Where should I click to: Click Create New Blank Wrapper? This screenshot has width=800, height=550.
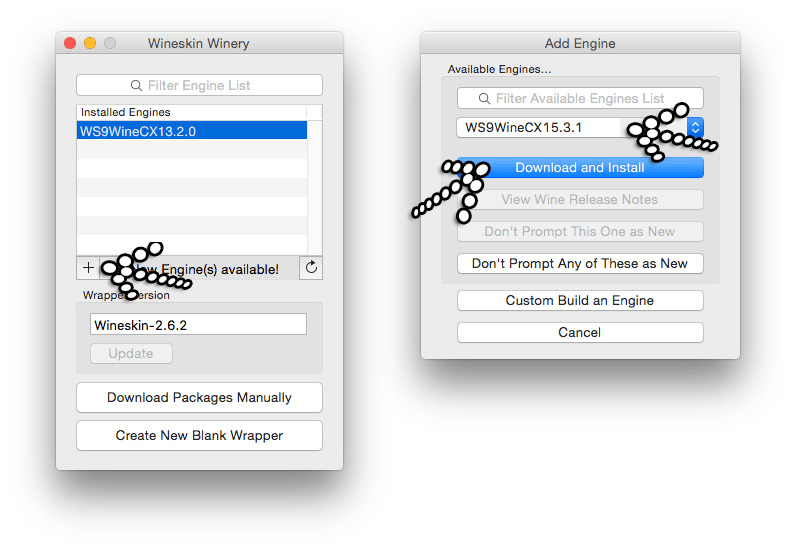(x=199, y=435)
